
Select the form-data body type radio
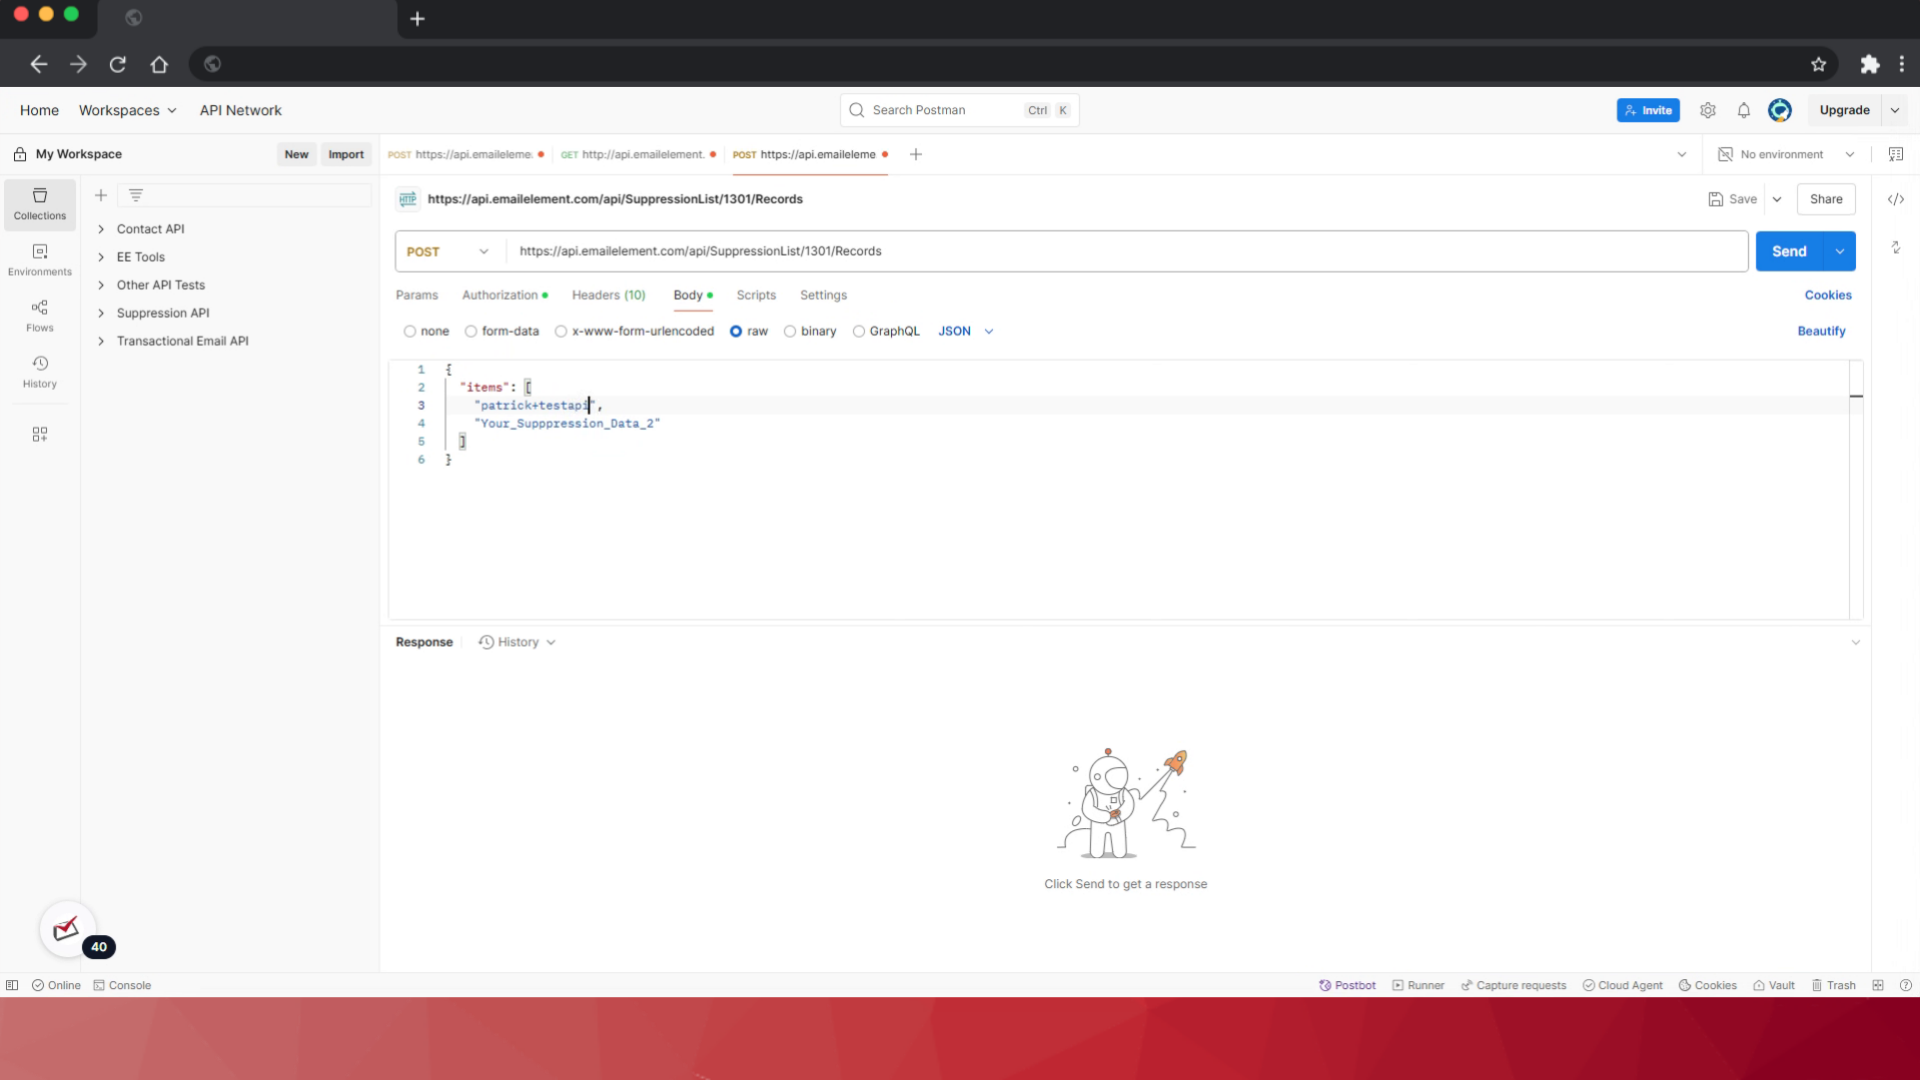coord(471,331)
